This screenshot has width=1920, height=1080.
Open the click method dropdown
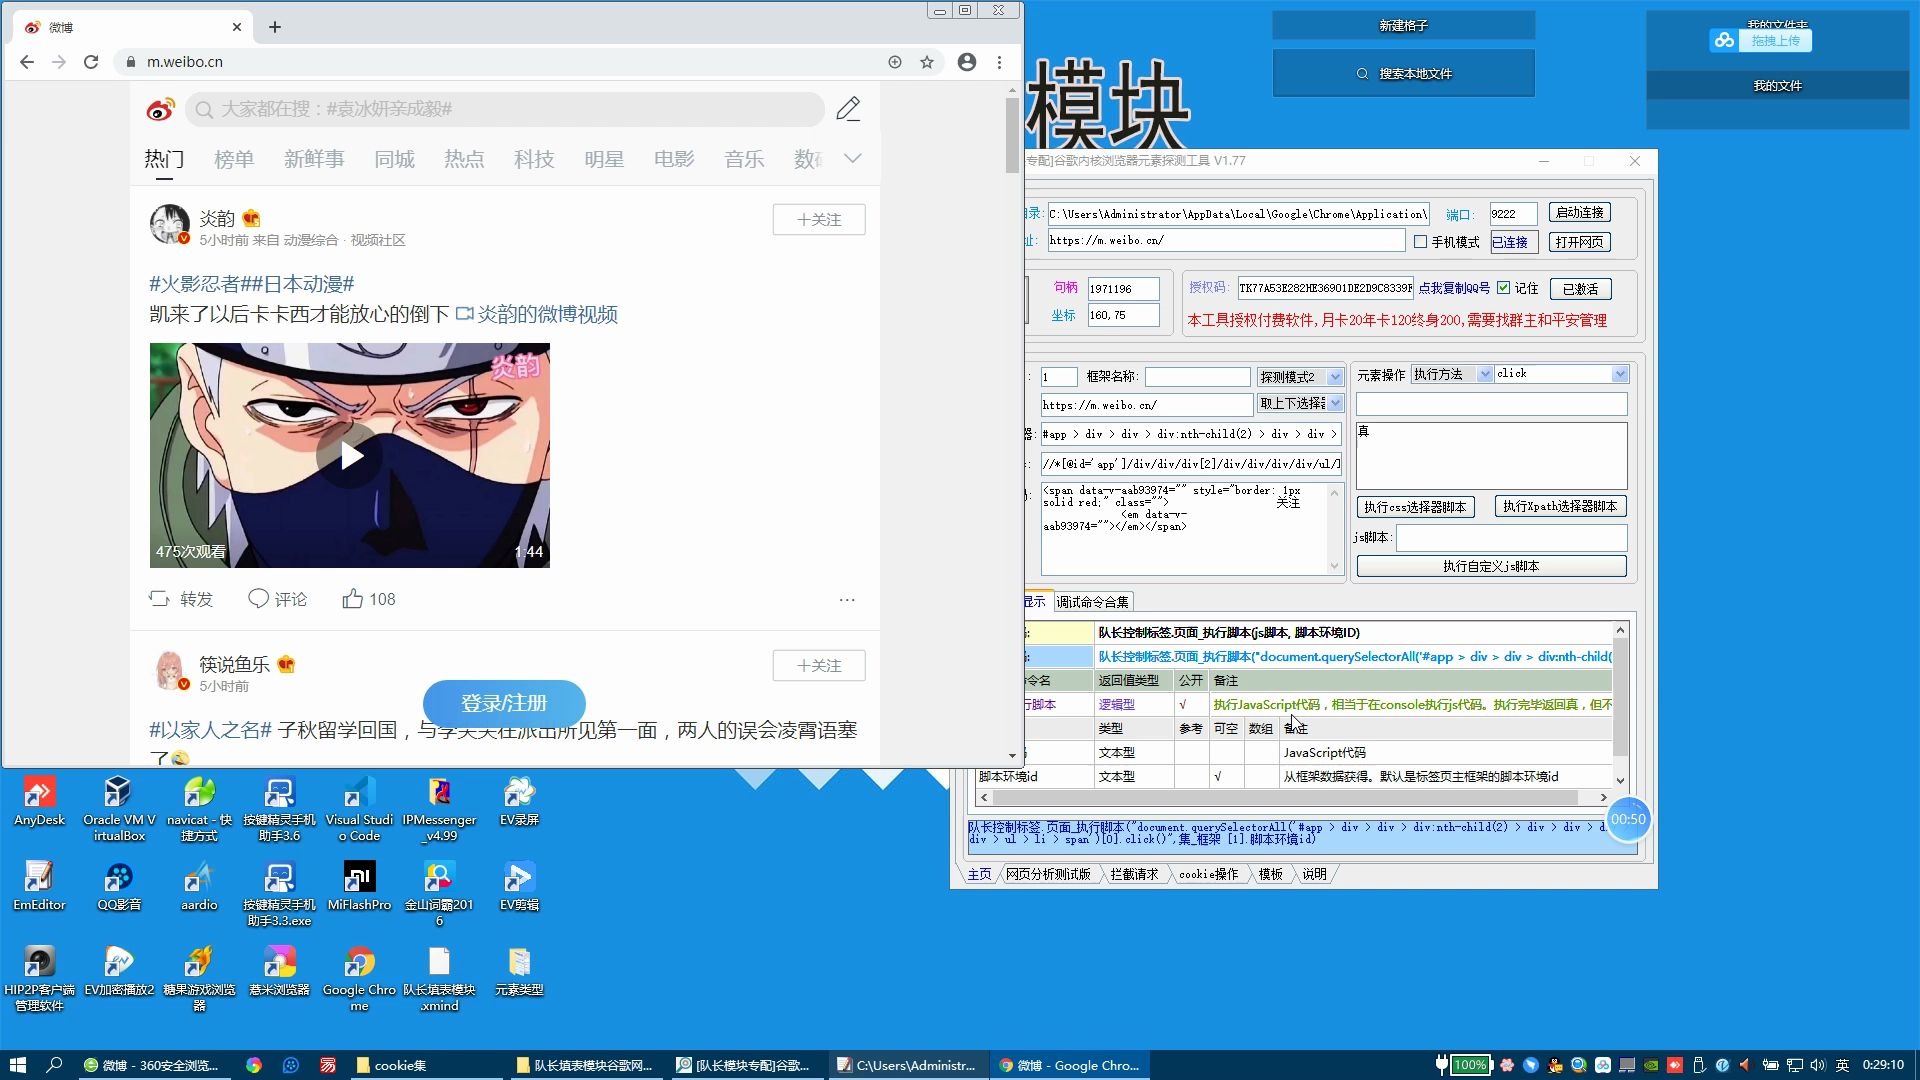point(1619,374)
